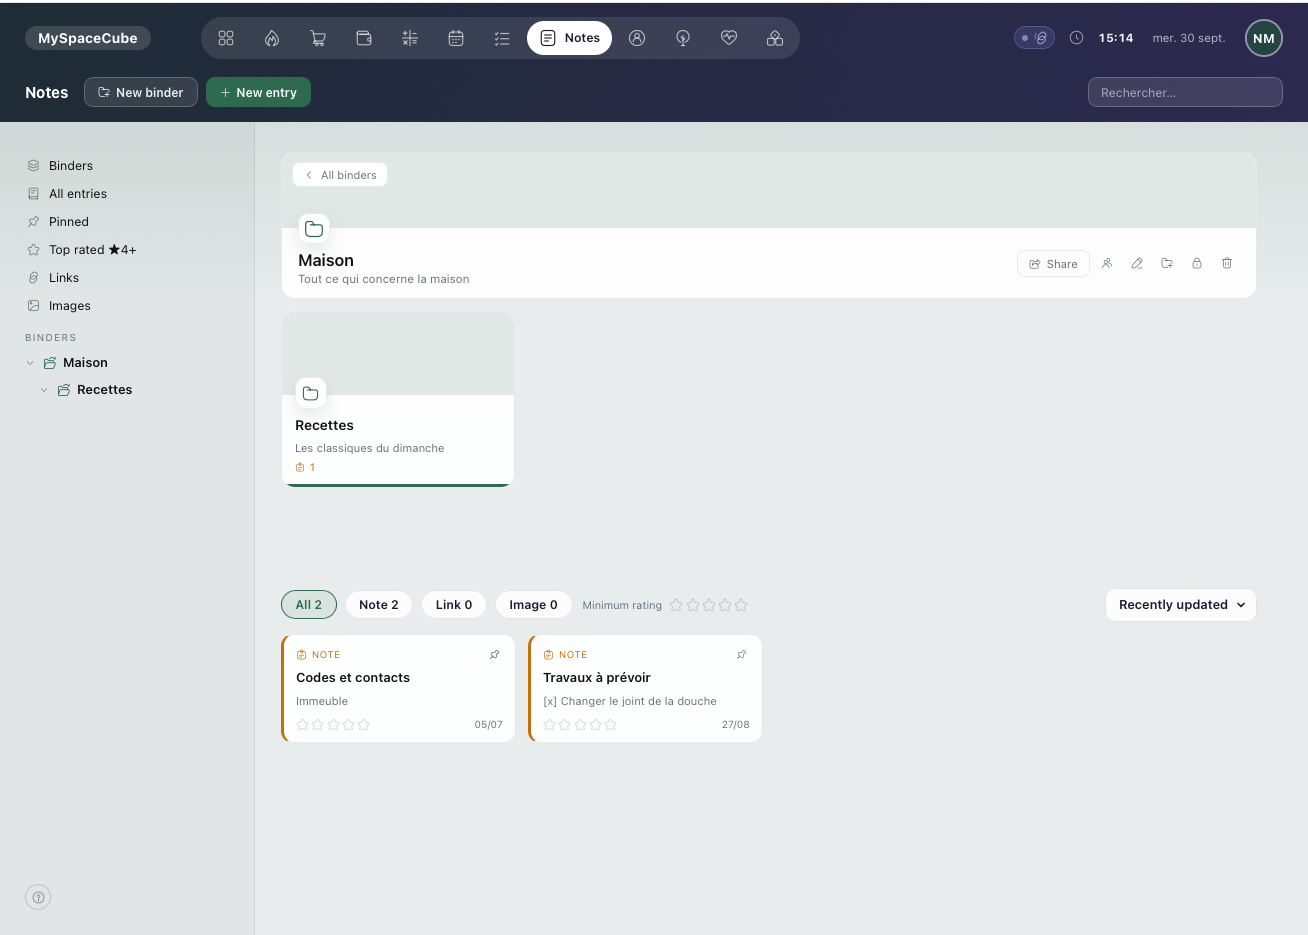The height and width of the screenshot is (935, 1308).
Task: Show Pinned entries in the sidebar
Action: point(69,222)
